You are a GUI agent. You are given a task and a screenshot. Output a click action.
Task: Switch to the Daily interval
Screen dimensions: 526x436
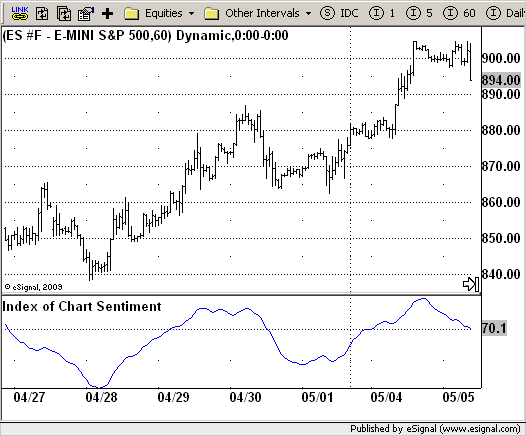pyautogui.click(x=506, y=13)
